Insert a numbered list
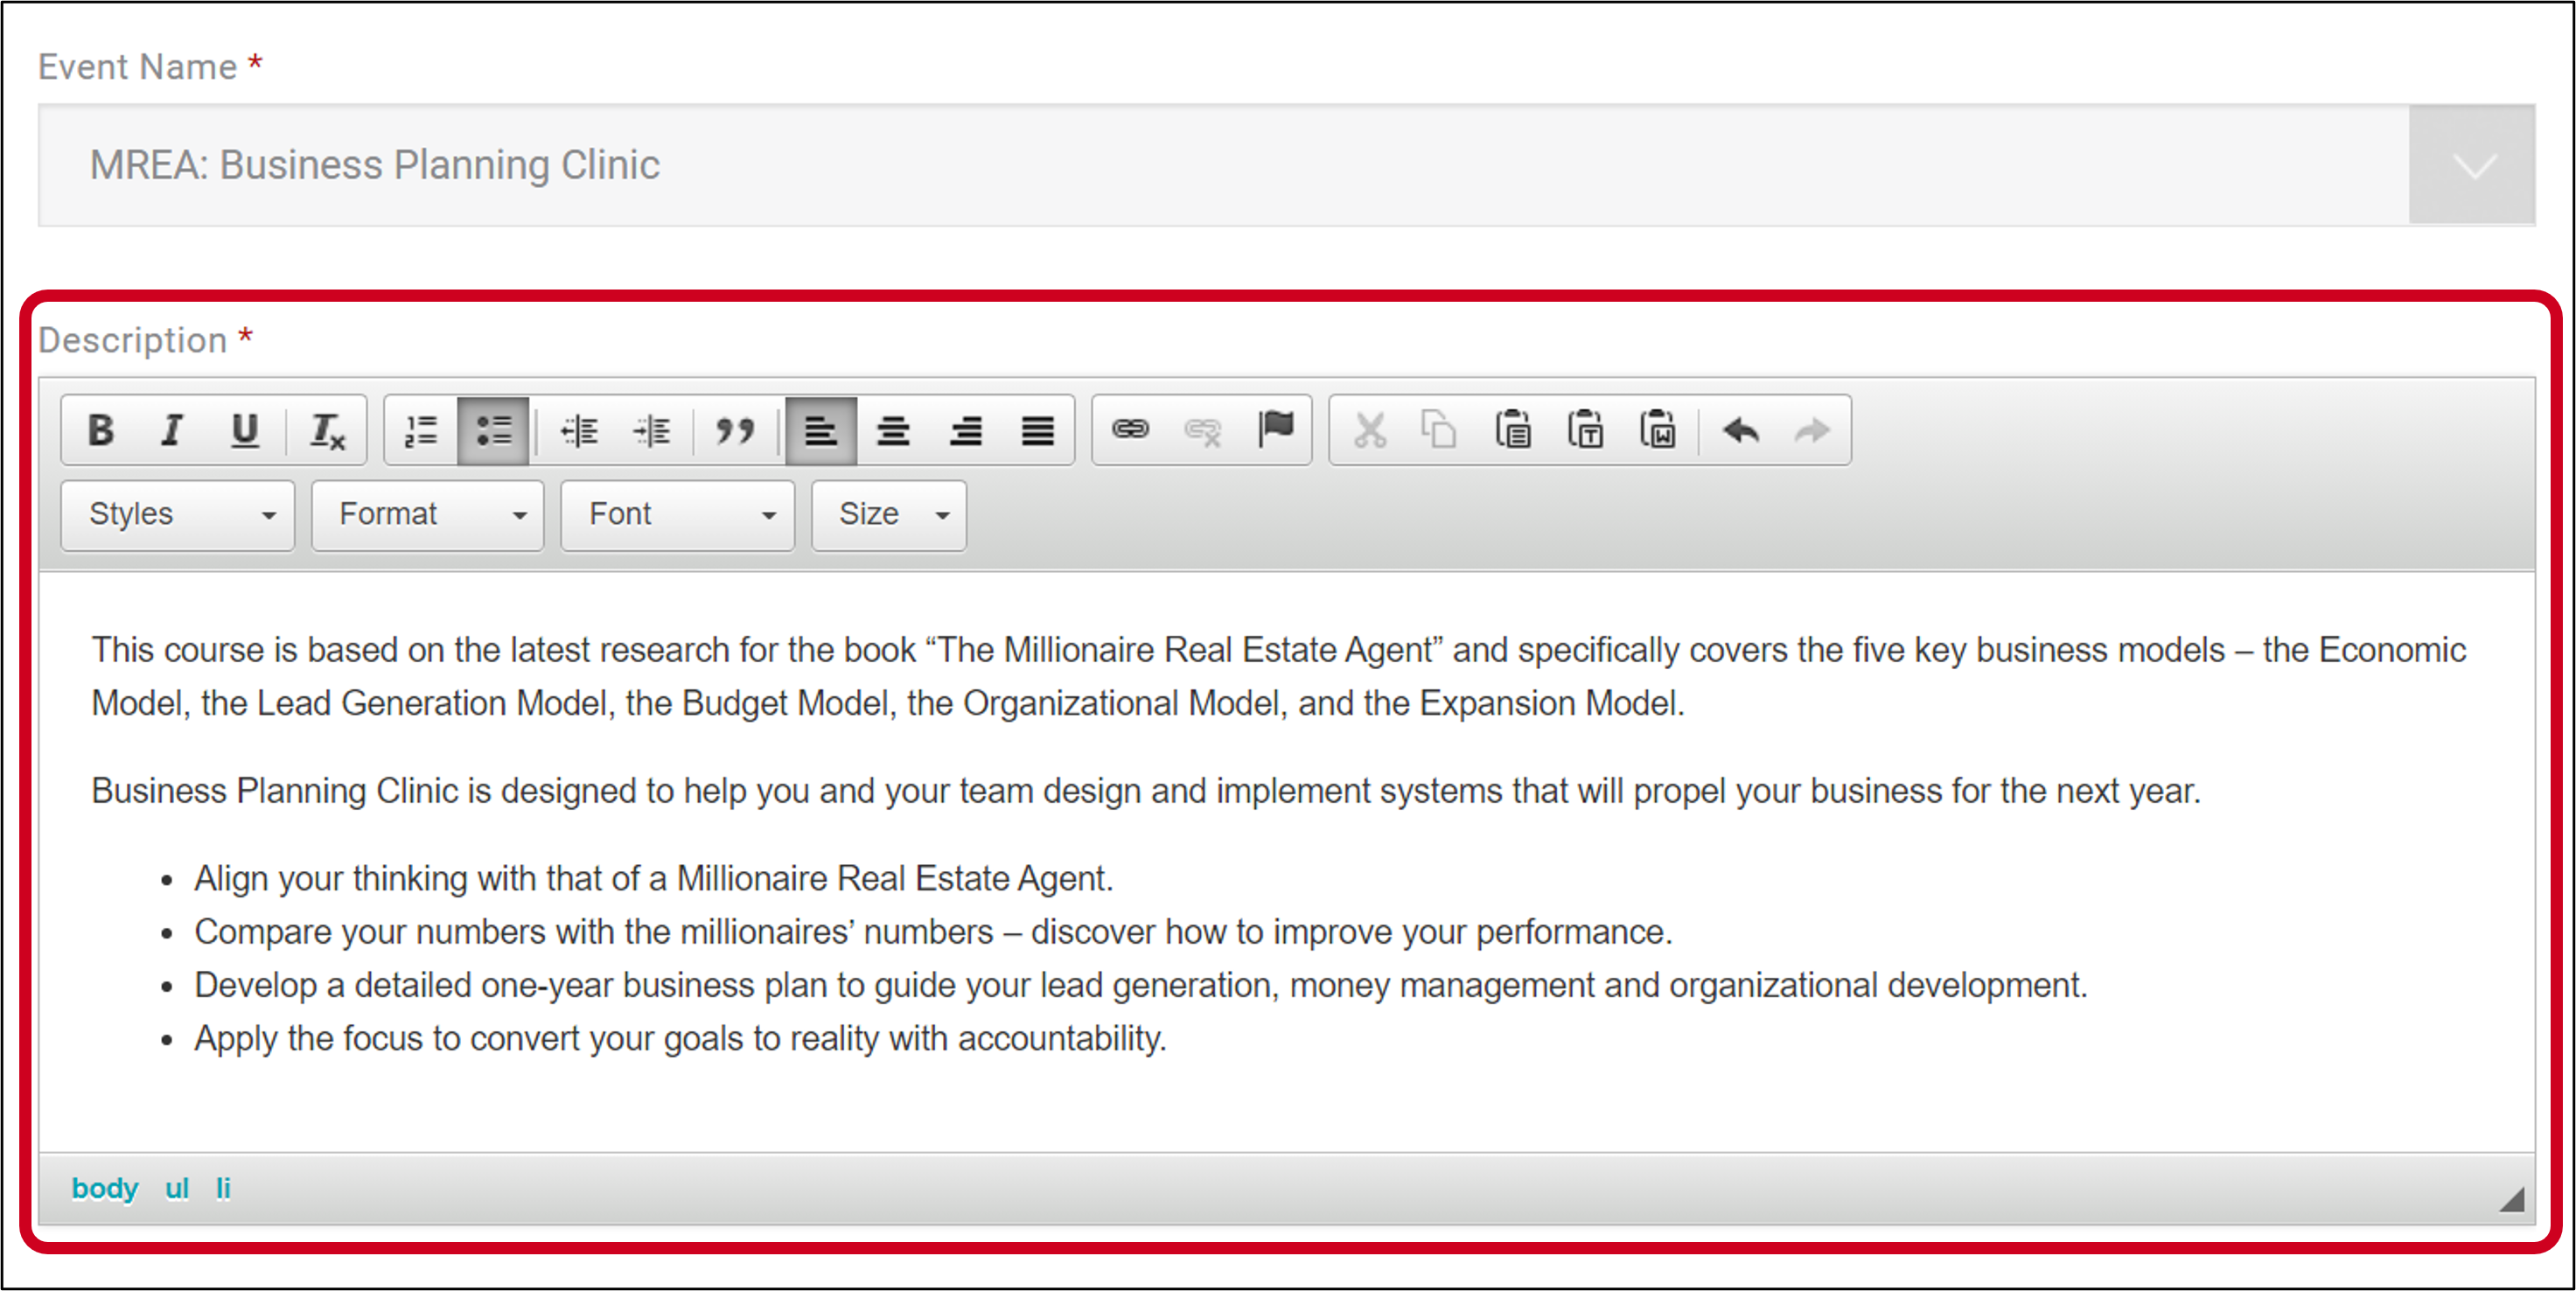 tap(421, 431)
